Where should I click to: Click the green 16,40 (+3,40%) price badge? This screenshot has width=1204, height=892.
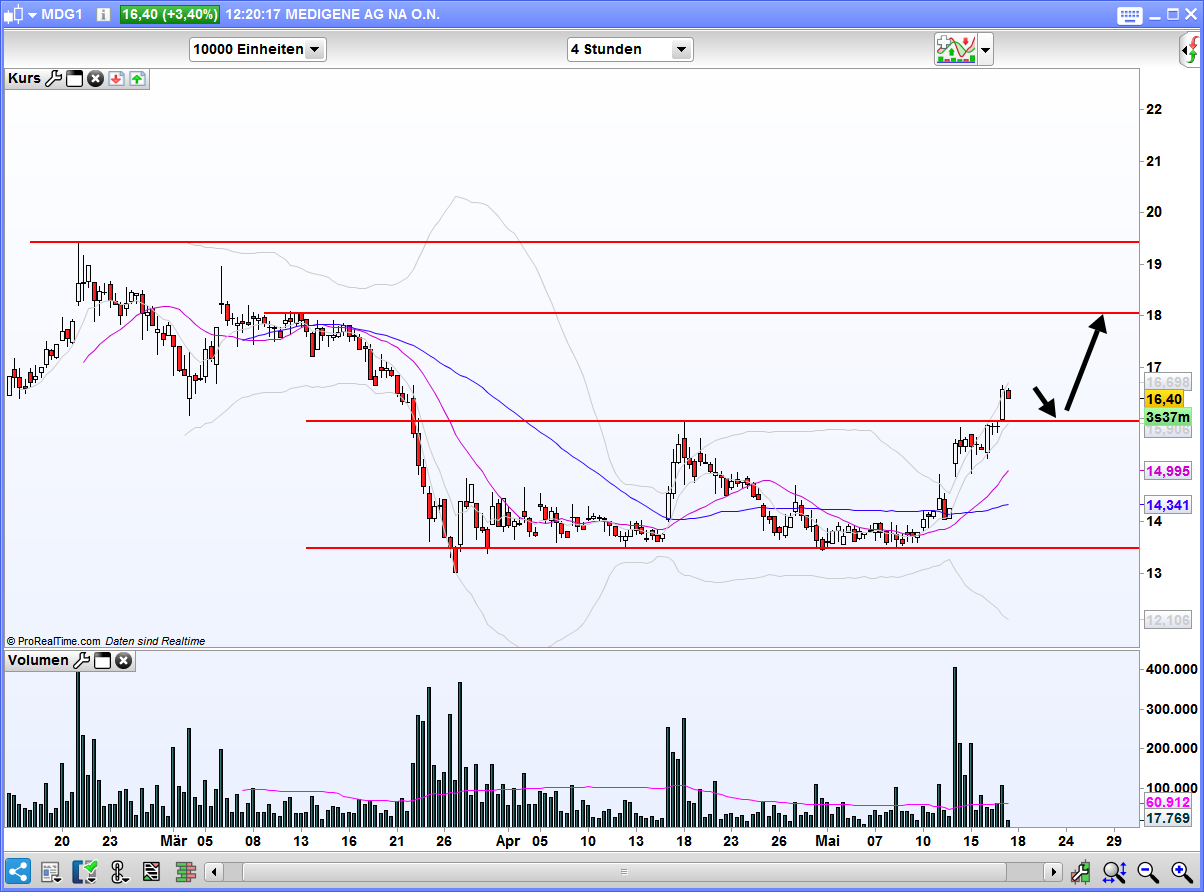click(170, 15)
